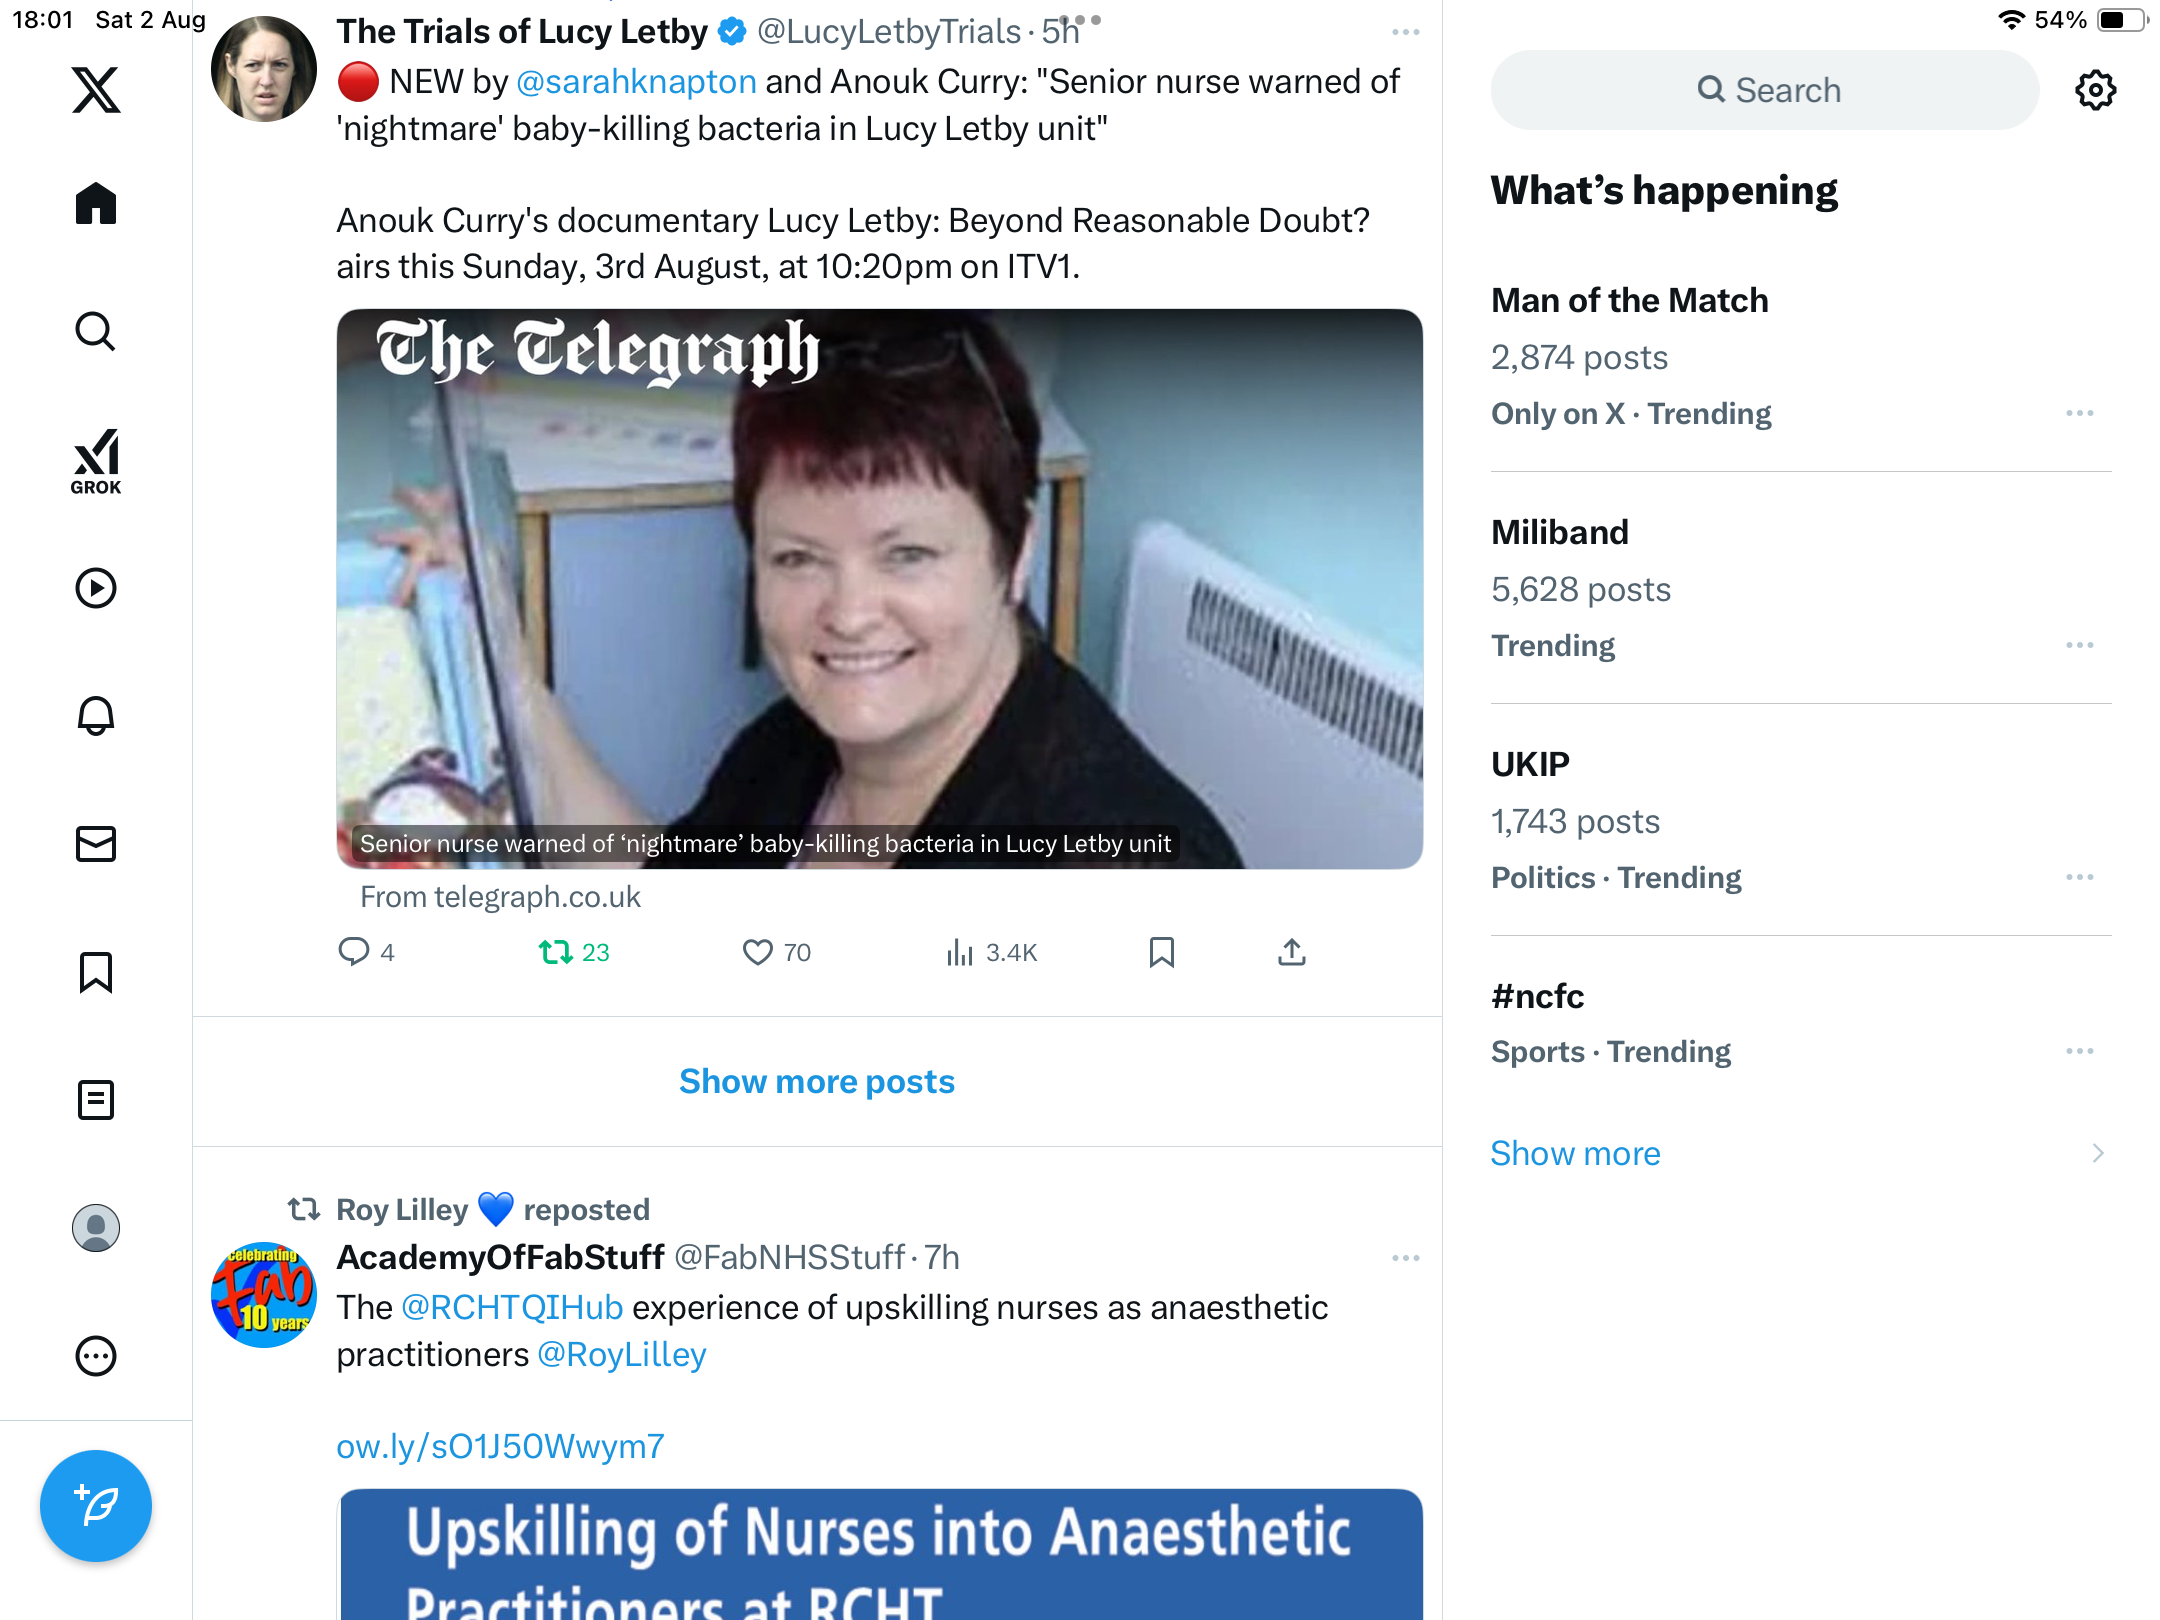The height and width of the screenshot is (1620, 2160).
Task: Open trends settings gear icon
Action: [x=2095, y=90]
